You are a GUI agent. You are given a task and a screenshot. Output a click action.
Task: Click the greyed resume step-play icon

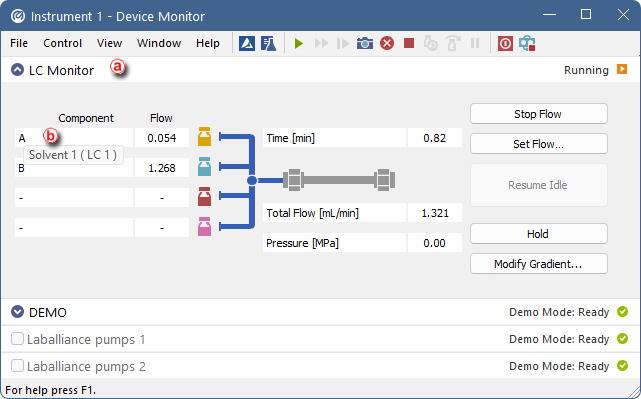(x=343, y=43)
